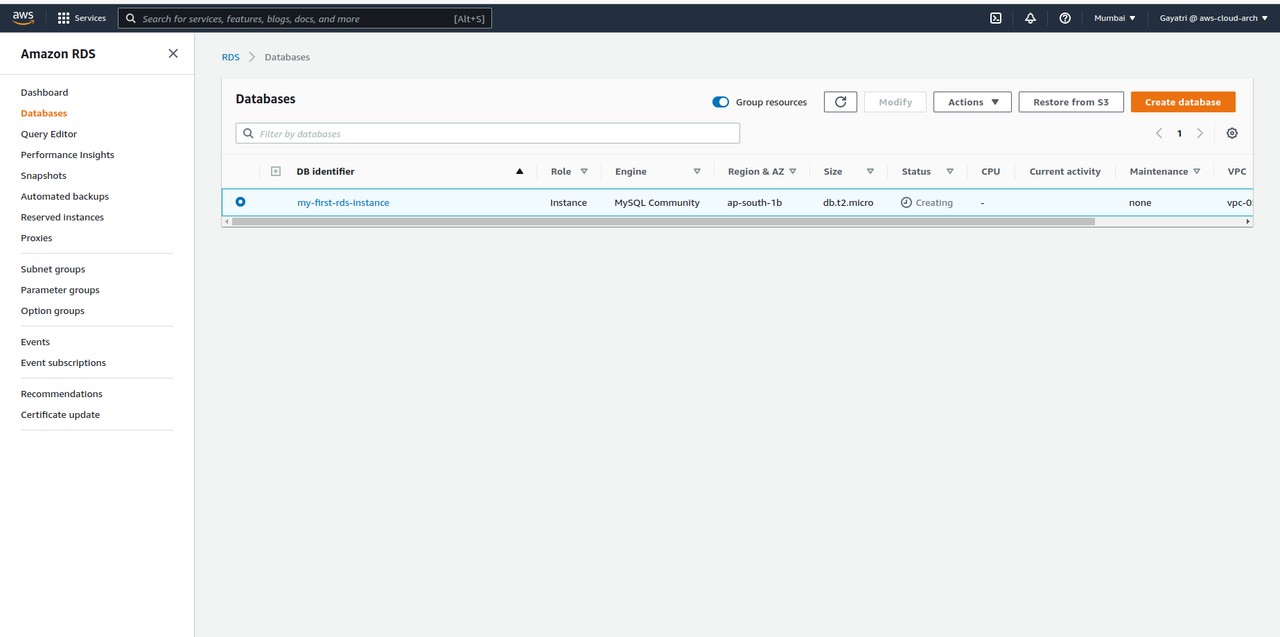Open the Gayatri account dropdown
Screen dimensions: 1280x637
tap(1213, 18)
